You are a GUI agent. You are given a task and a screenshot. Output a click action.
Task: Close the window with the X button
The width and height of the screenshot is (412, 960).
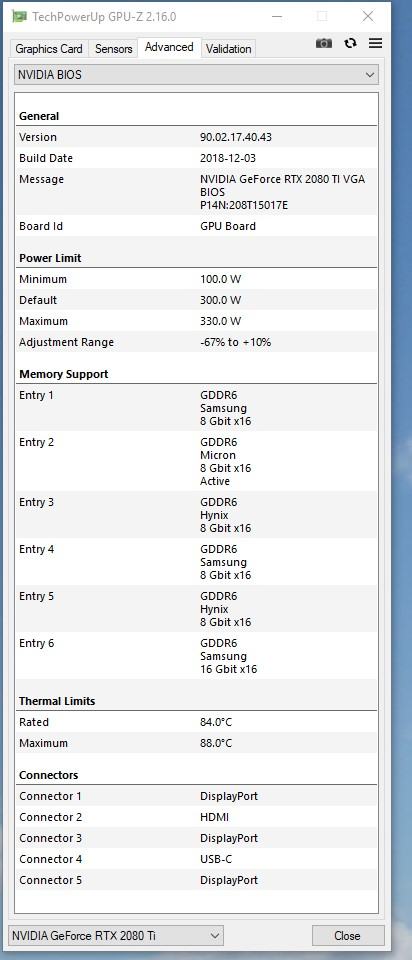(x=367, y=17)
